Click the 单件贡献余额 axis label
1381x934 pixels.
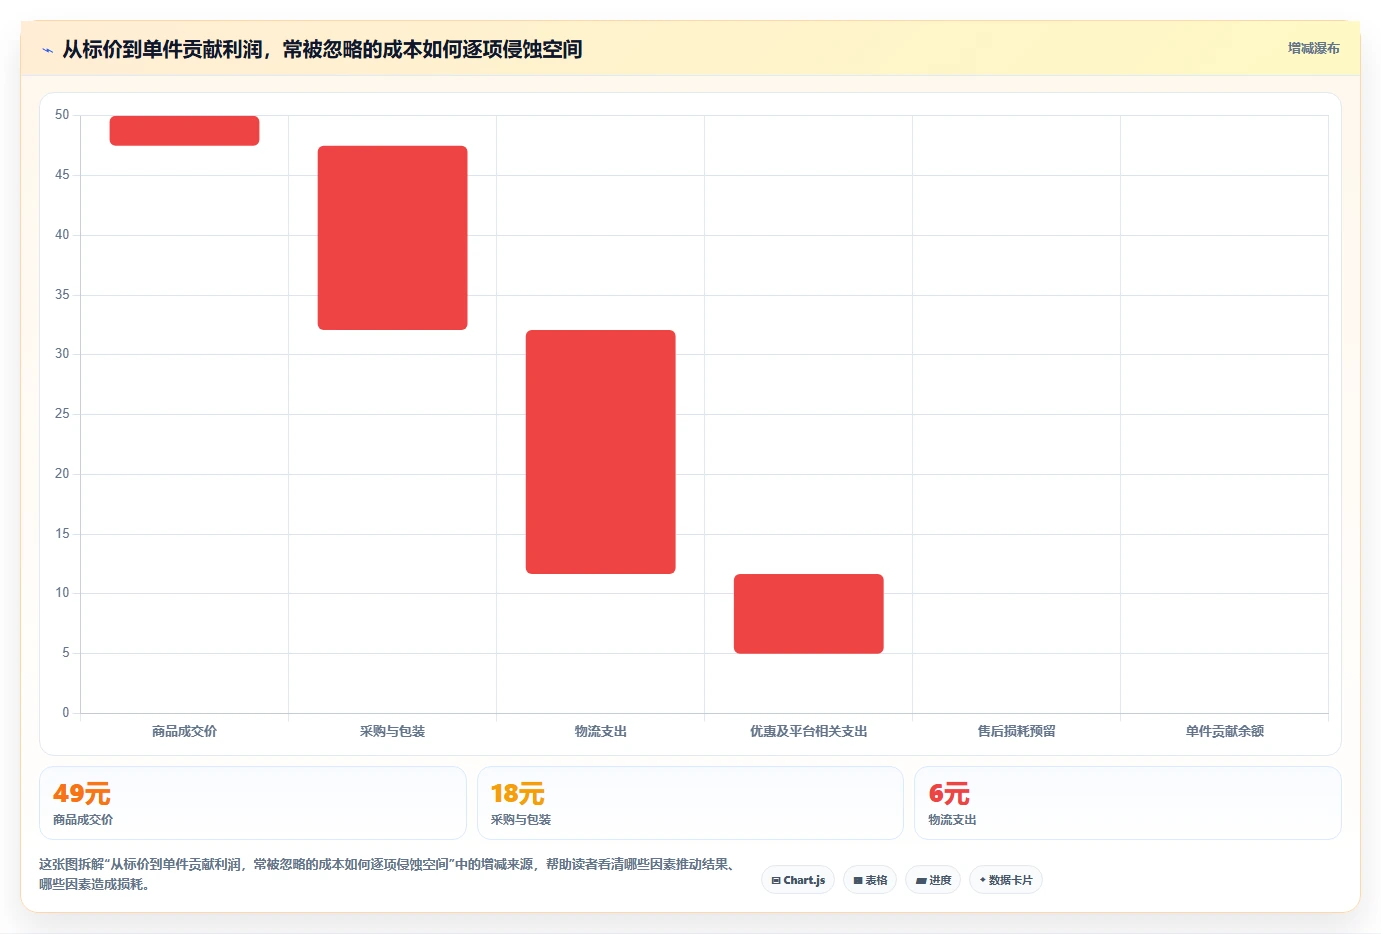[x=1224, y=731]
